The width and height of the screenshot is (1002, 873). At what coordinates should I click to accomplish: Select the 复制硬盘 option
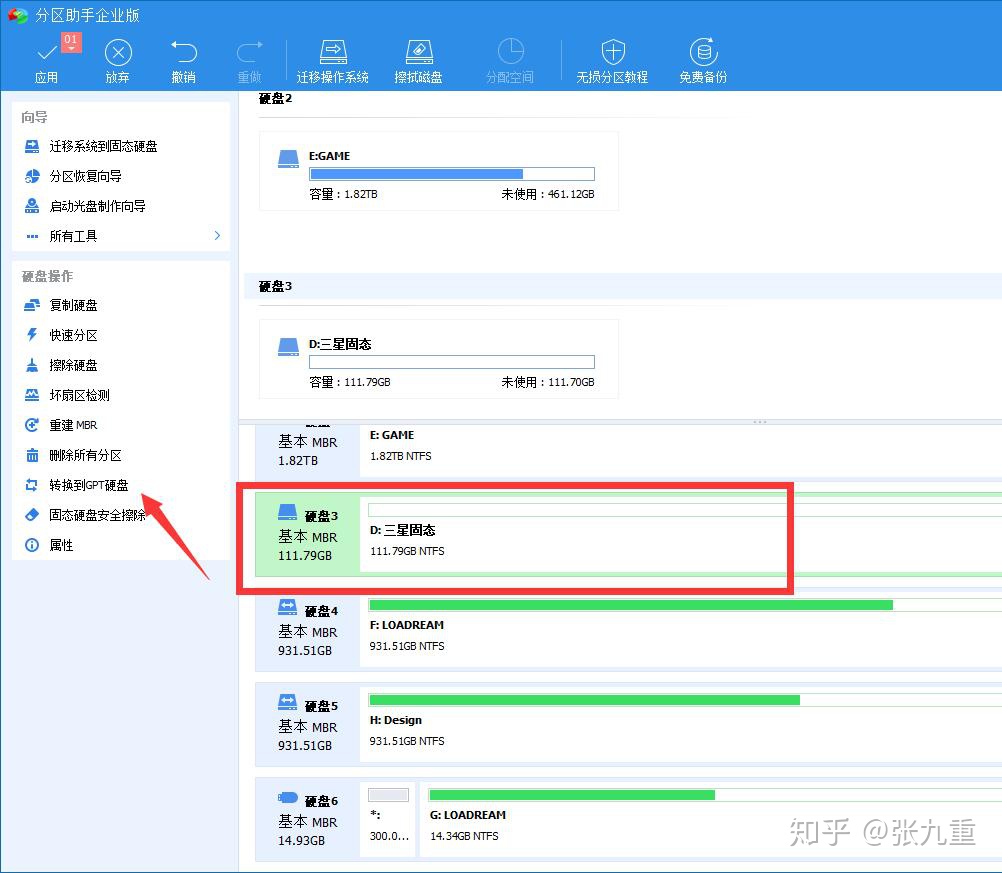pyautogui.click(x=70, y=305)
